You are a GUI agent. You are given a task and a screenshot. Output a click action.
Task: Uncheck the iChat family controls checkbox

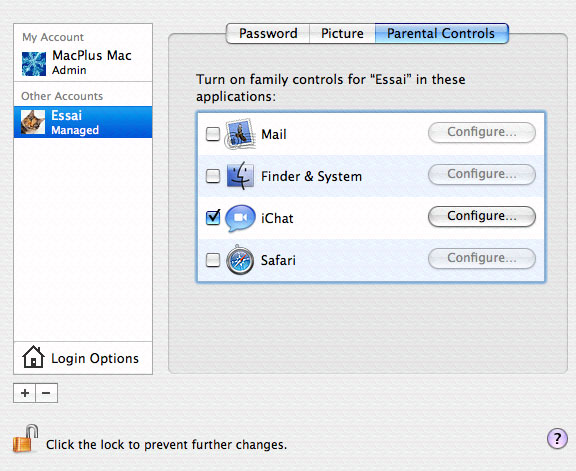click(213, 217)
